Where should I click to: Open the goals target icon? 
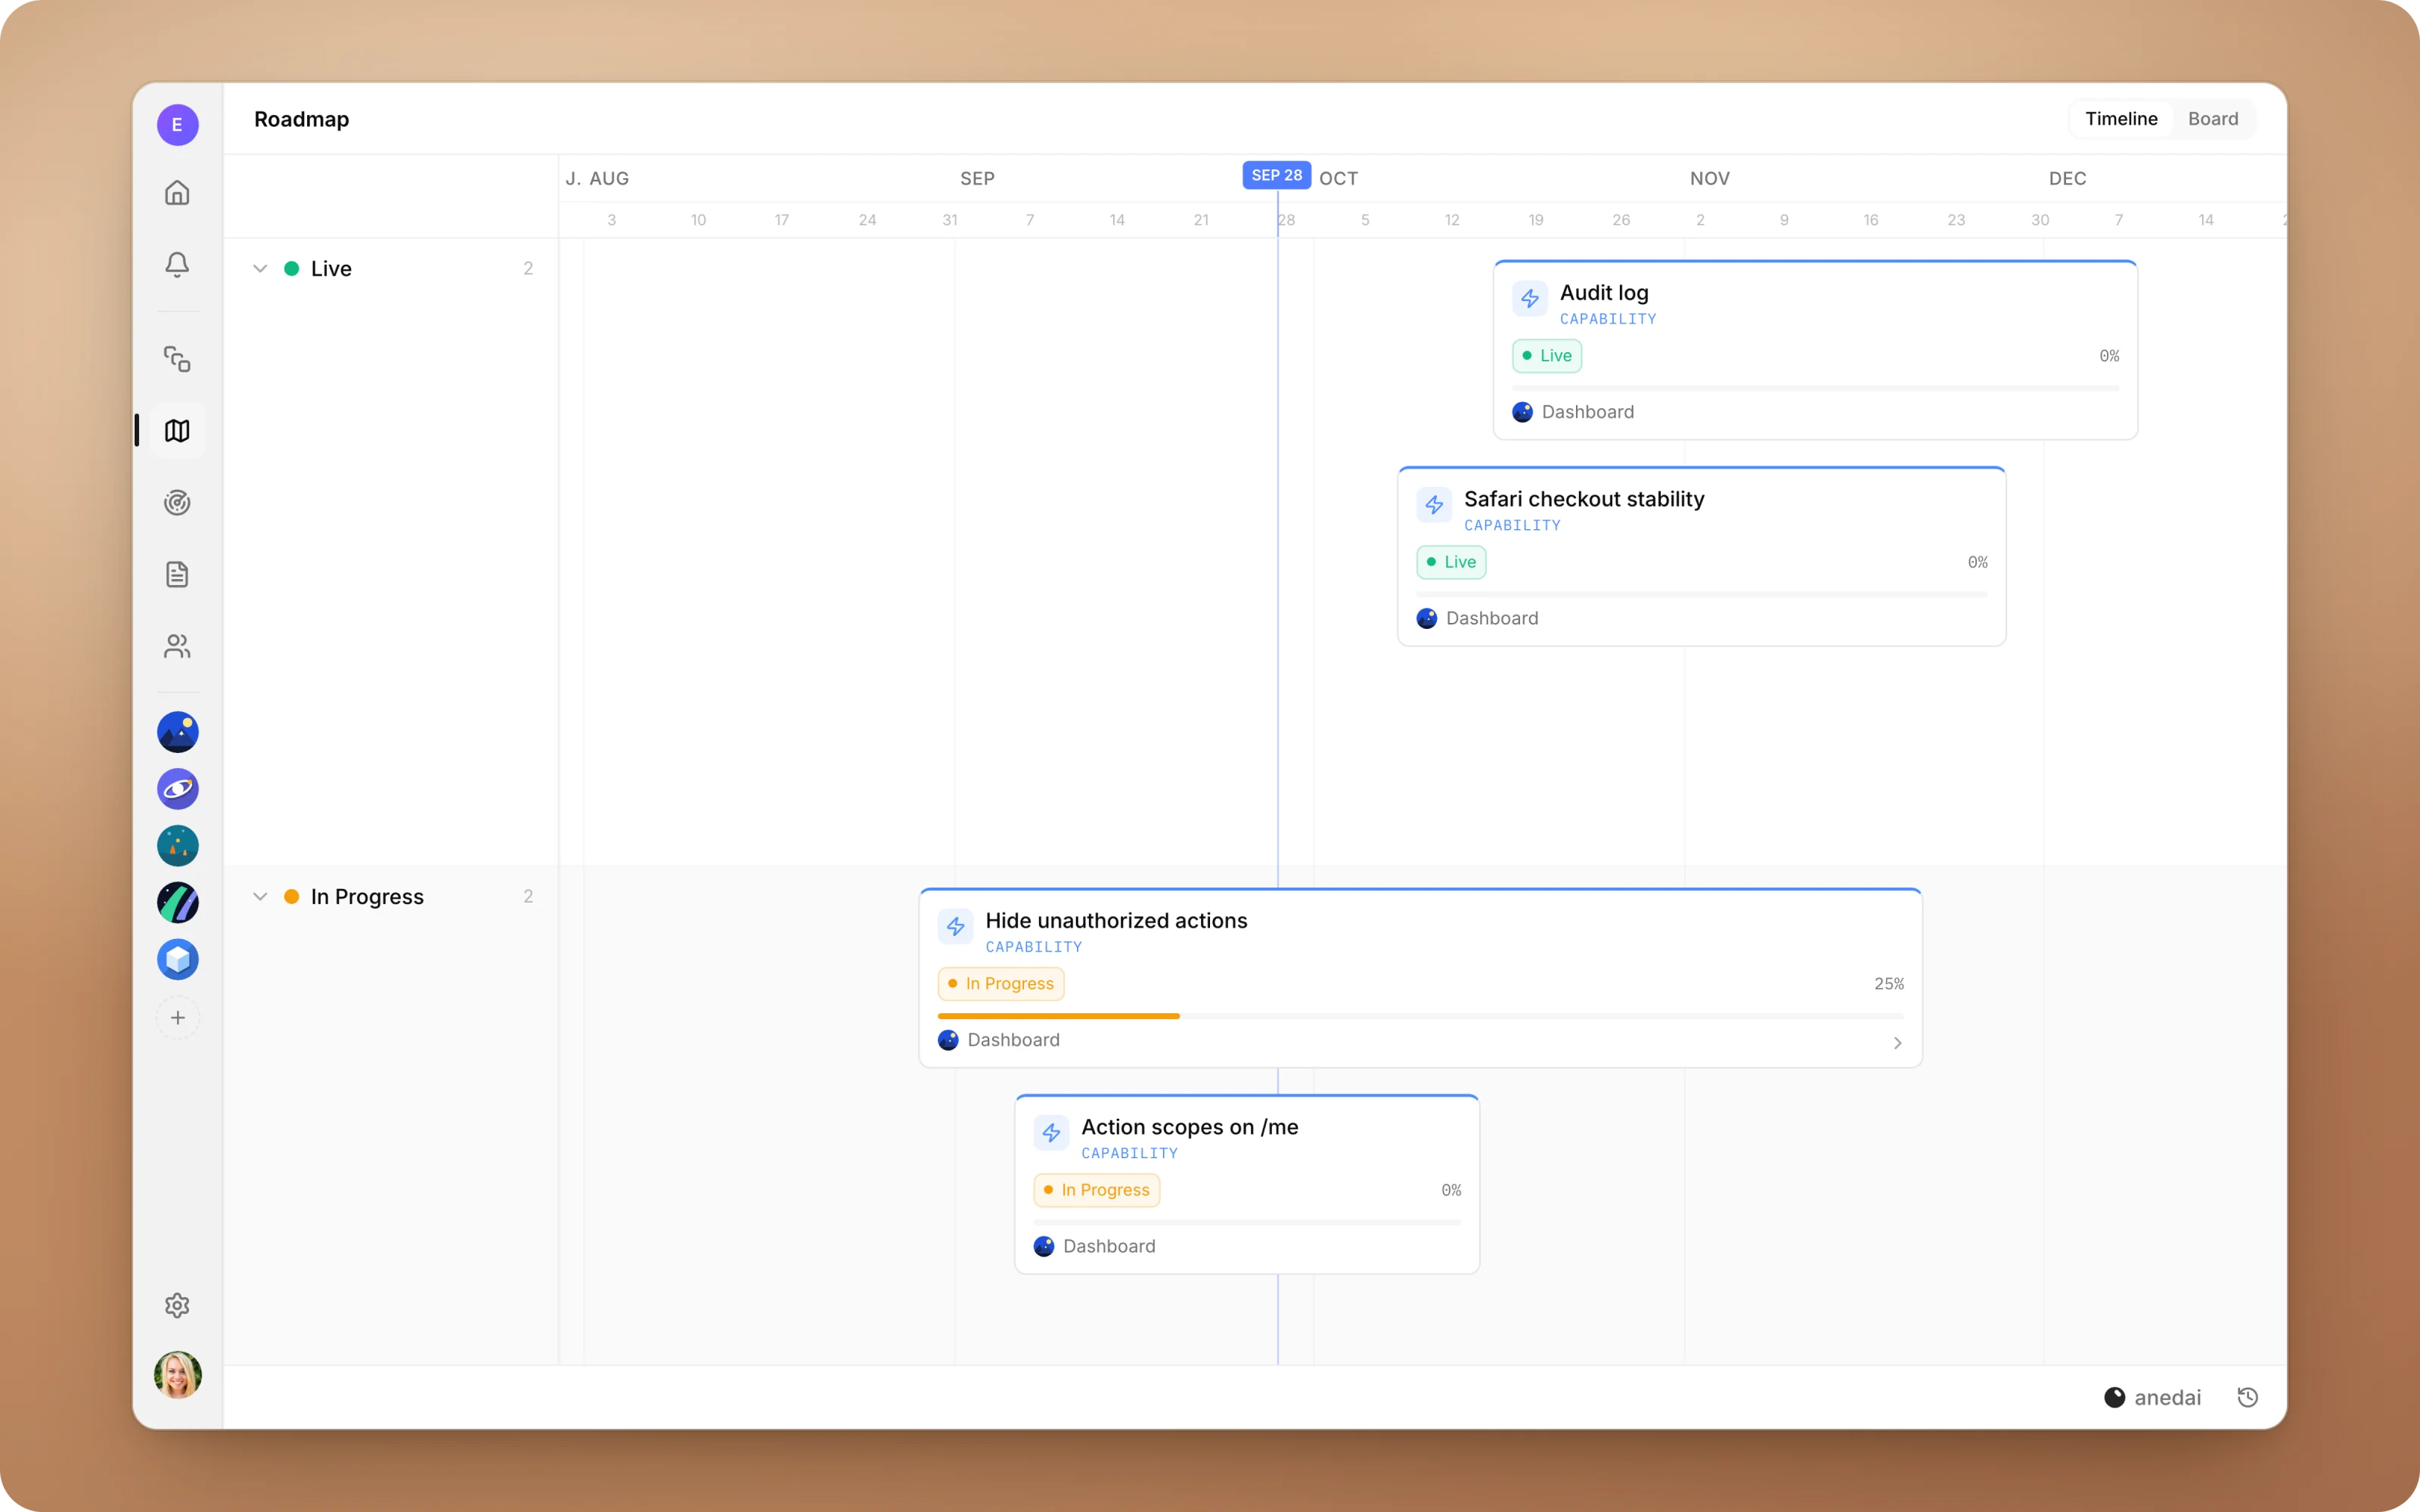(x=177, y=502)
